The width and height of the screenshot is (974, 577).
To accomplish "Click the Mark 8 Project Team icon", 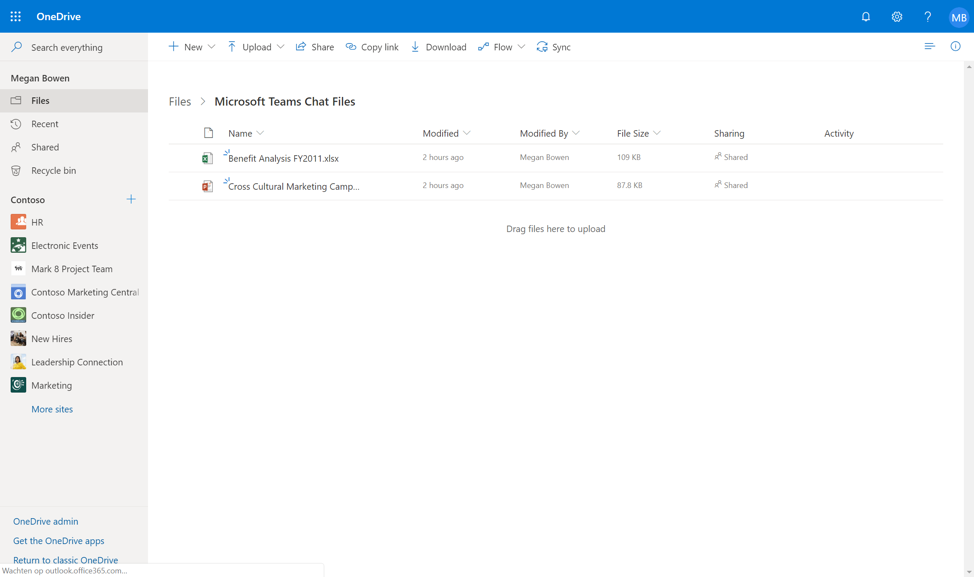I will [18, 269].
